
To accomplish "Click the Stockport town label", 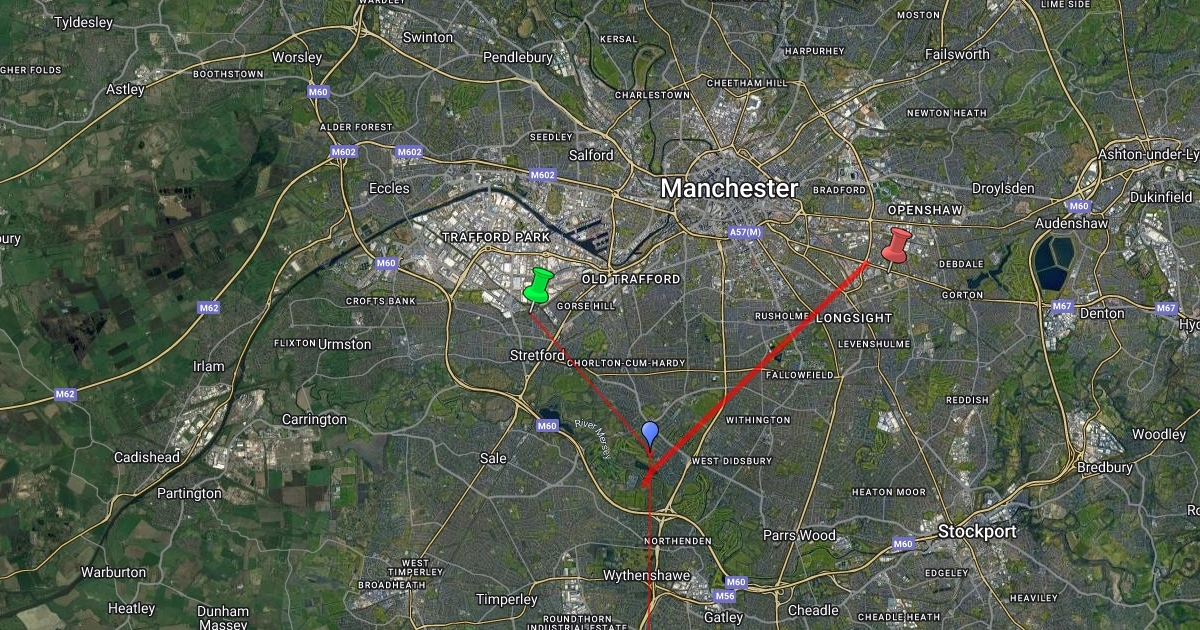I will 977,531.
